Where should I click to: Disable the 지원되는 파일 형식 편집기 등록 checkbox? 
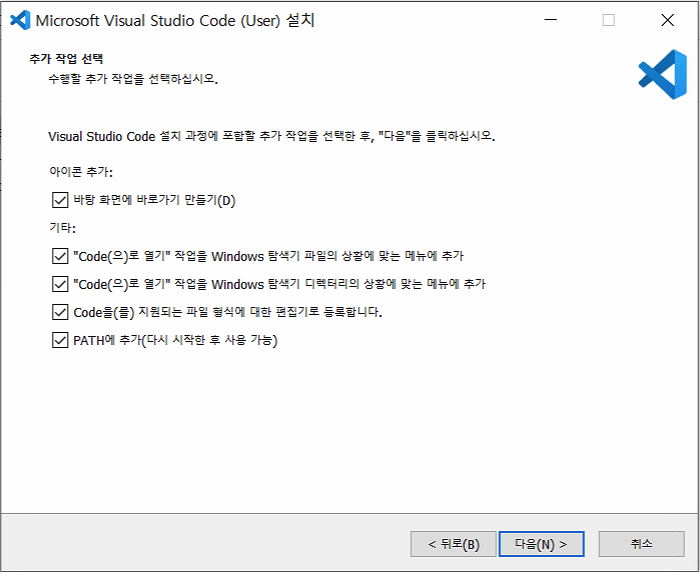(x=58, y=312)
